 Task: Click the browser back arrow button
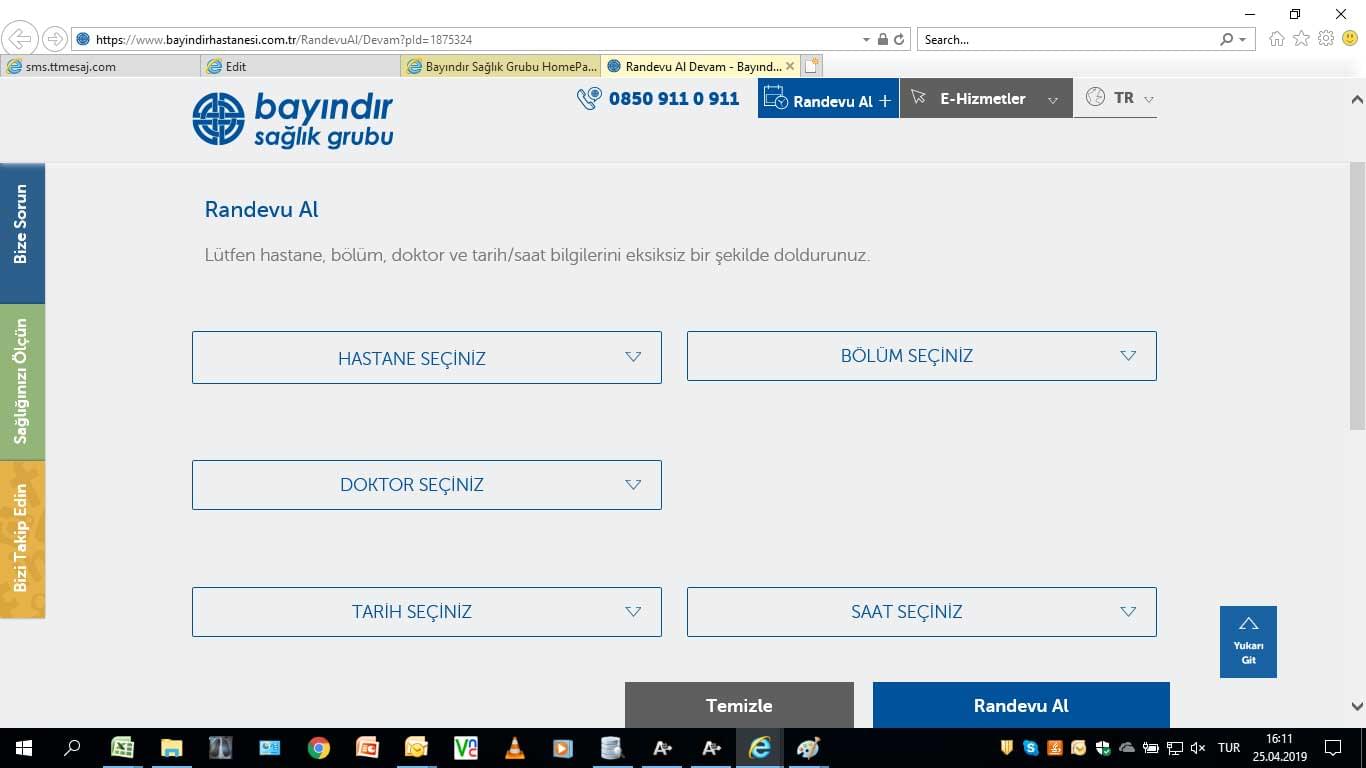click(x=20, y=40)
